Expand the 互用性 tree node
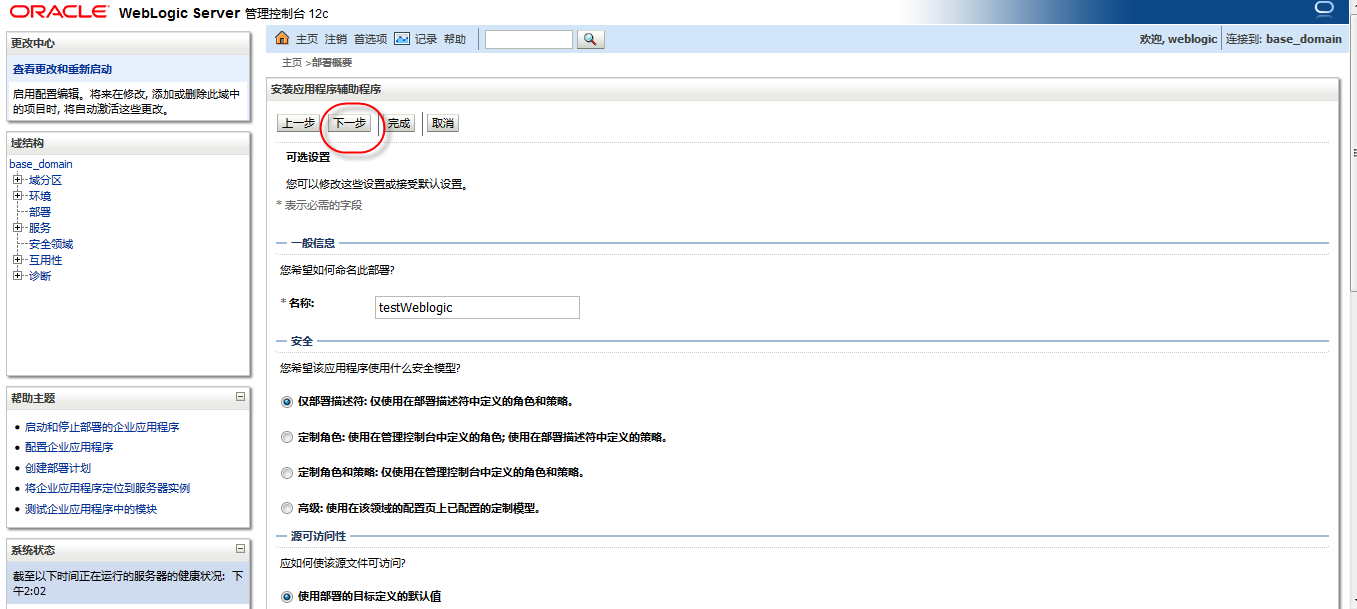This screenshot has height=609, width=1357. coord(18,260)
